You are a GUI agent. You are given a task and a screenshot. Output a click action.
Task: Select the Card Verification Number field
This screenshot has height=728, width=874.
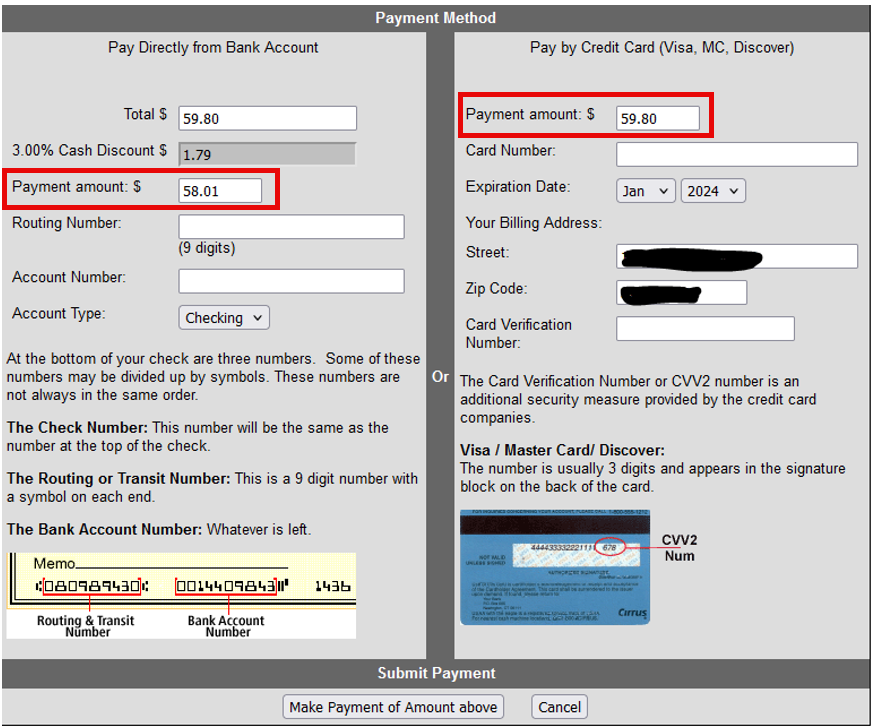point(705,329)
